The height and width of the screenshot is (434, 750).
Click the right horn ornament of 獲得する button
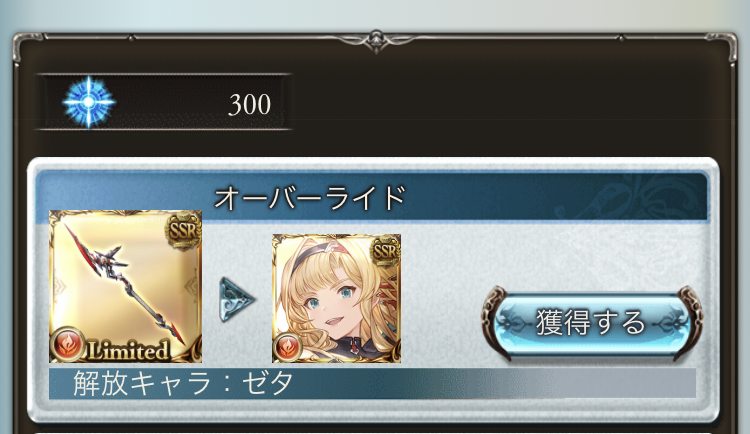[688, 322]
